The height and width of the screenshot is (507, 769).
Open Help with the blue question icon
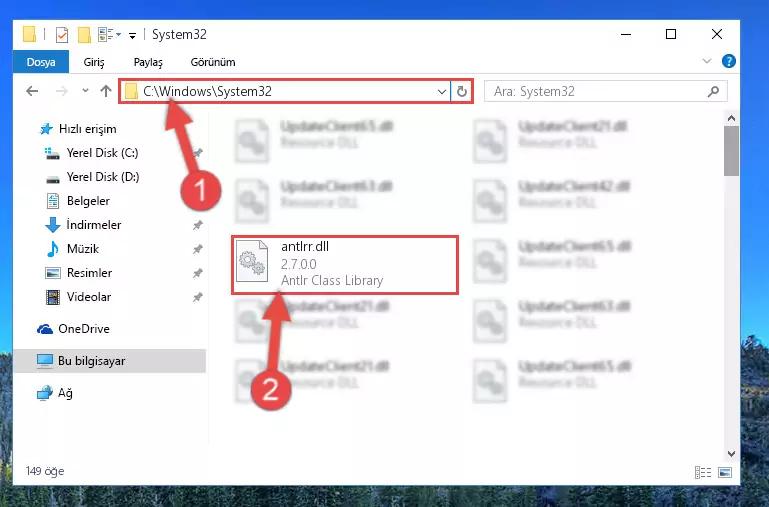click(x=728, y=61)
